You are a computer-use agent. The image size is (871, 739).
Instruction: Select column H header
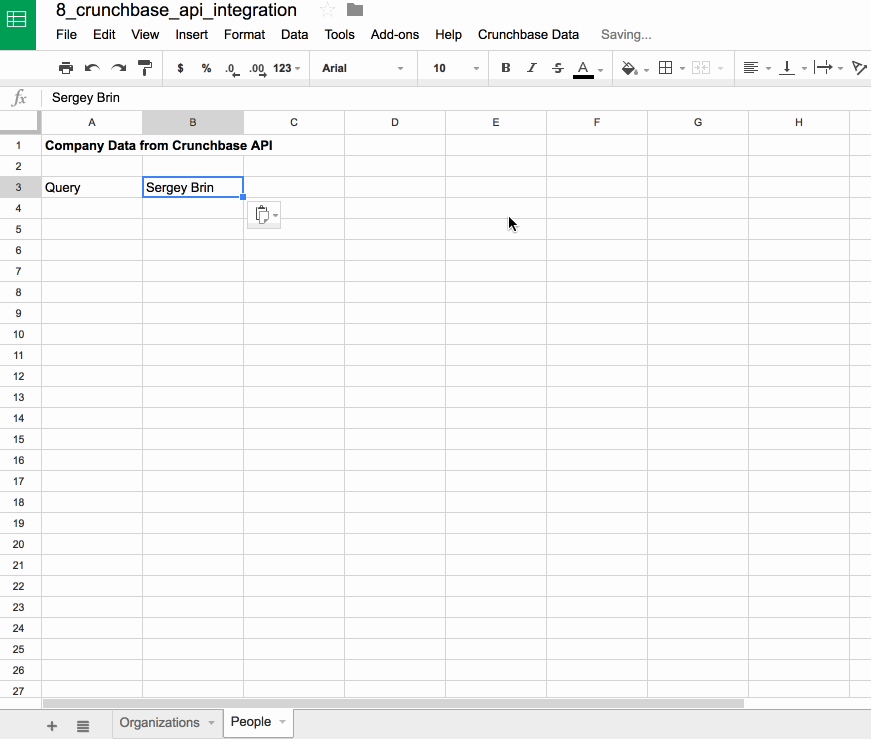[x=799, y=122]
